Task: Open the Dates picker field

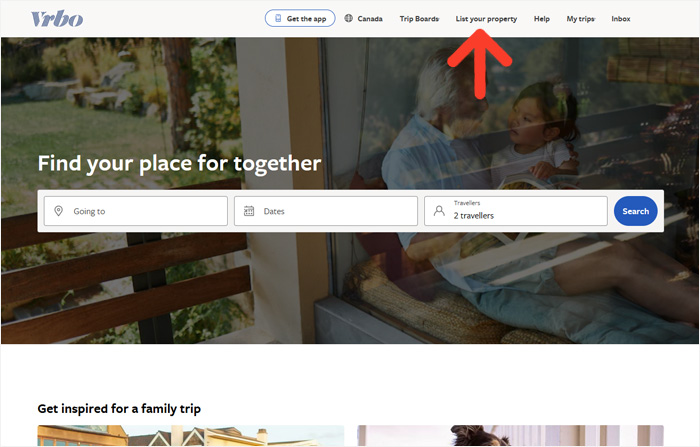Action: [326, 211]
